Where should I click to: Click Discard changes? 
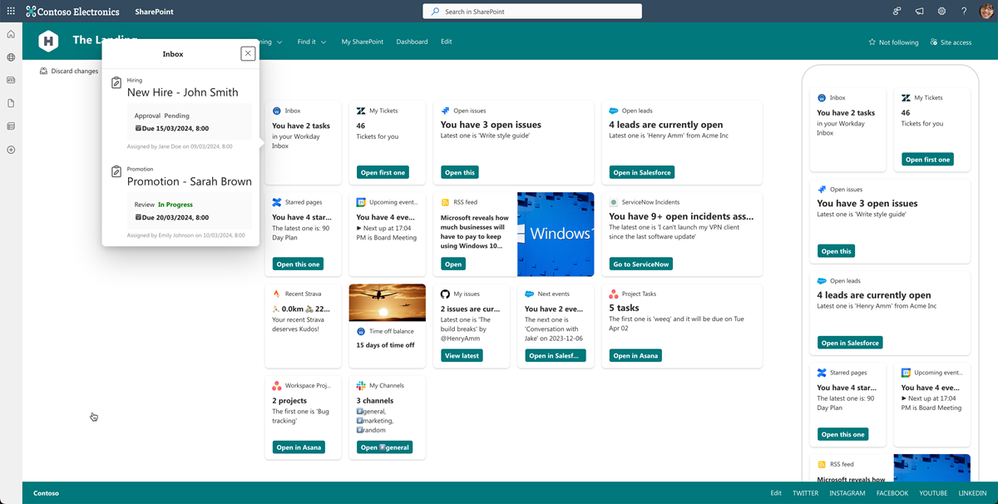pos(69,71)
